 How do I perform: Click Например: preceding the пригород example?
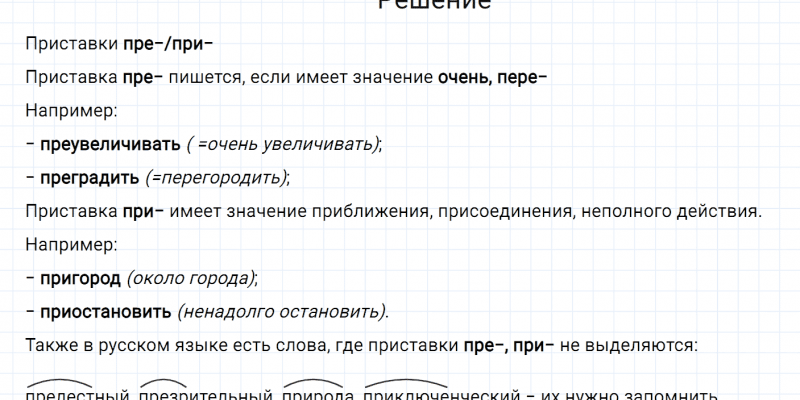tap(72, 244)
